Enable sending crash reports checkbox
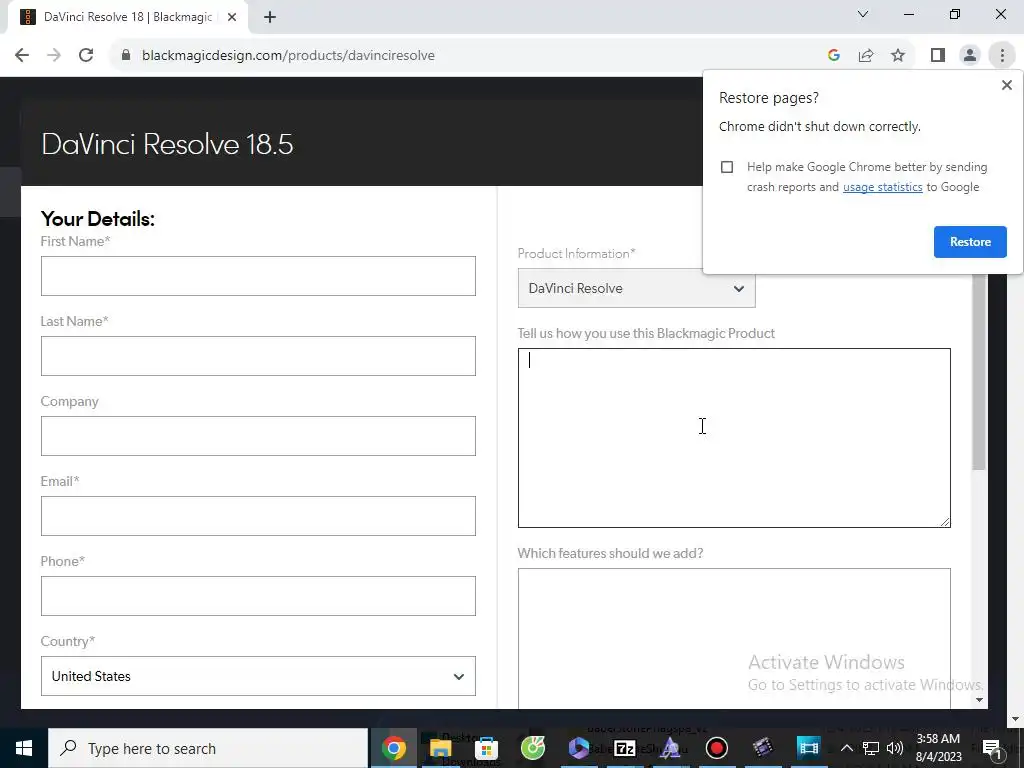 tap(727, 167)
